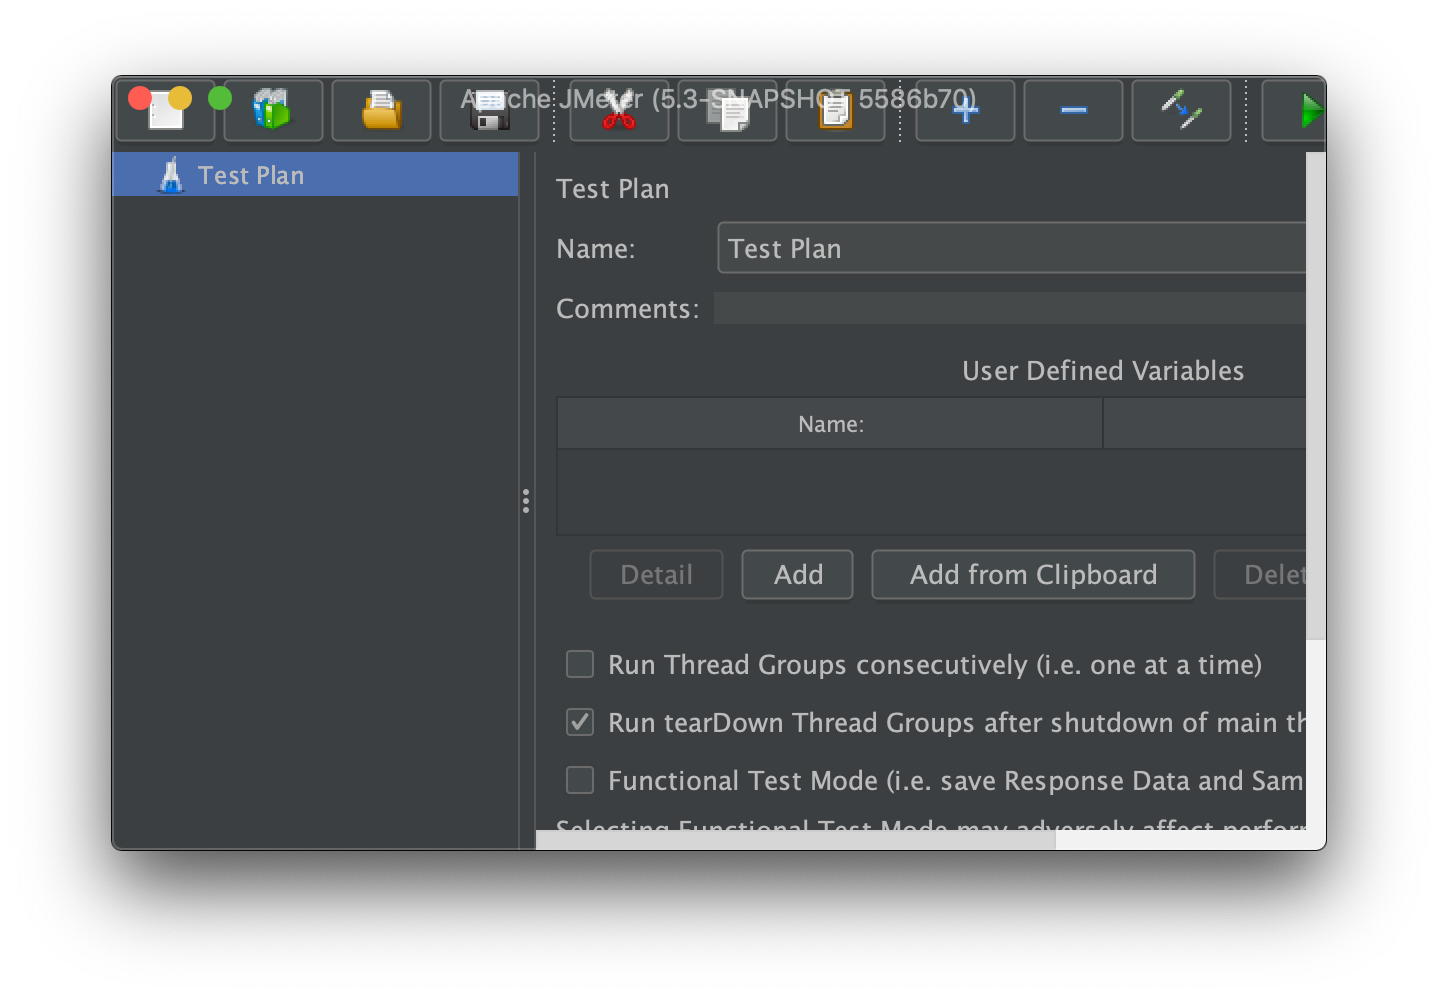Enable Functional Test Mode
The image size is (1438, 998).
pyautogui.click(x=580, y=780)
